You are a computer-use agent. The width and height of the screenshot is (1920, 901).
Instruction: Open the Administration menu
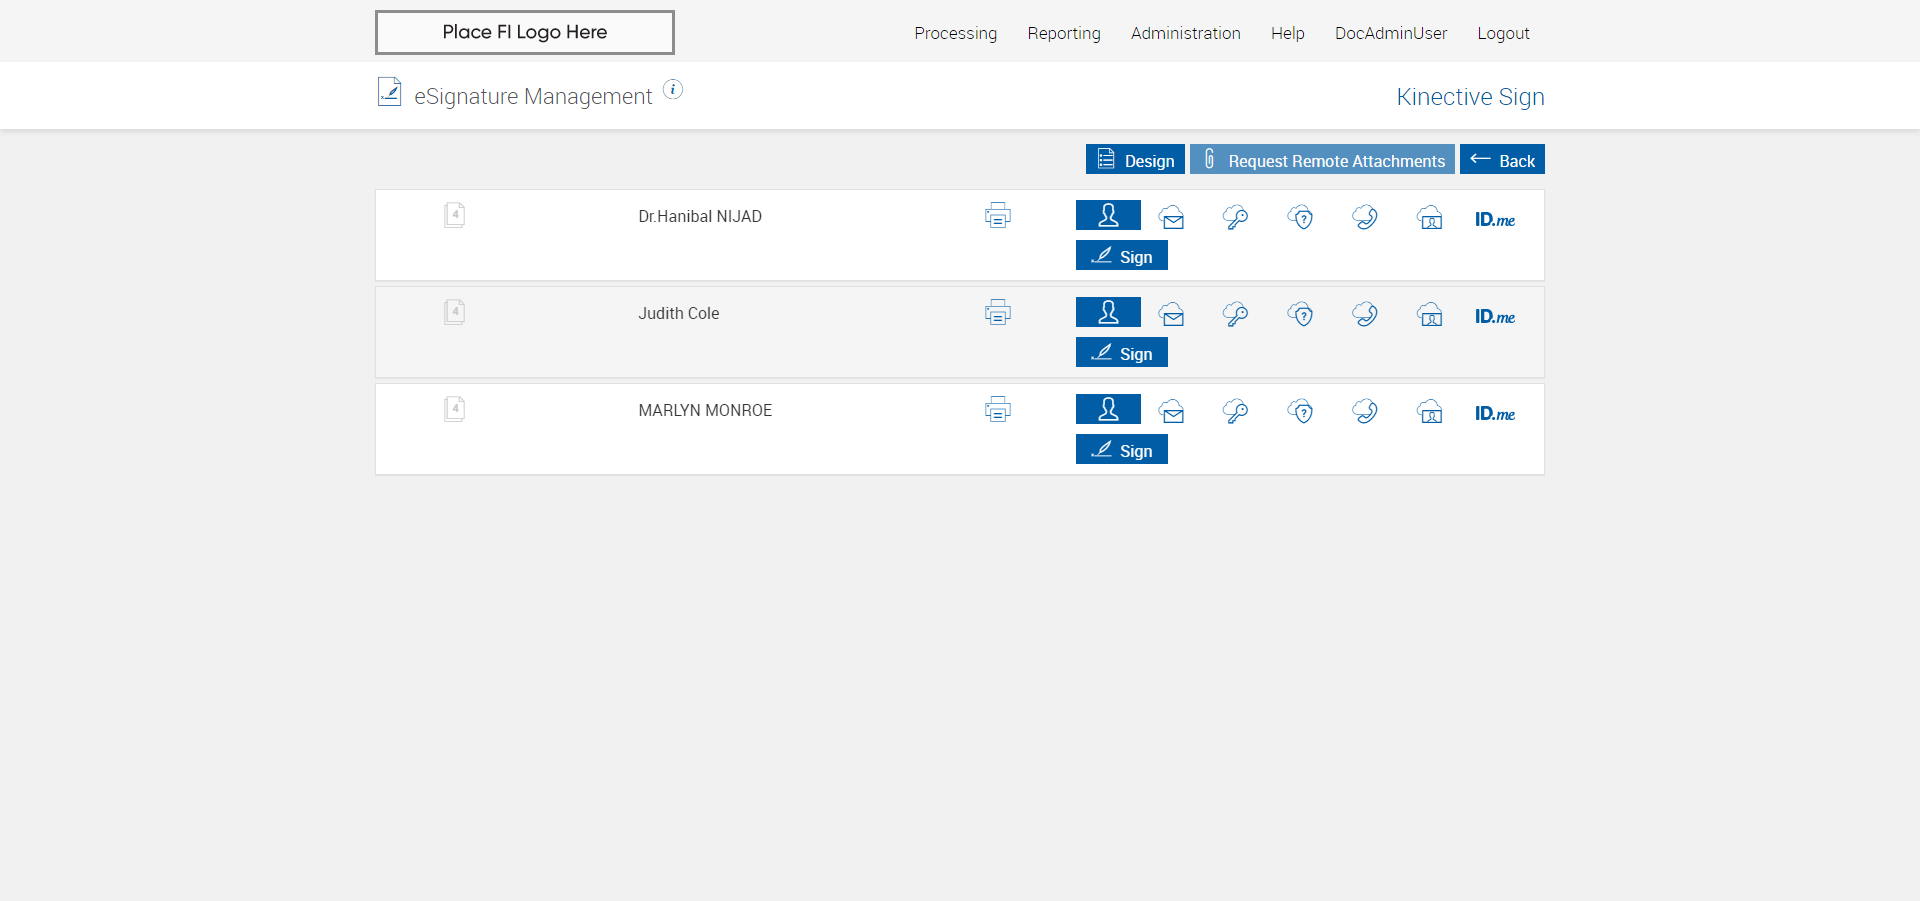(1185, 33)
